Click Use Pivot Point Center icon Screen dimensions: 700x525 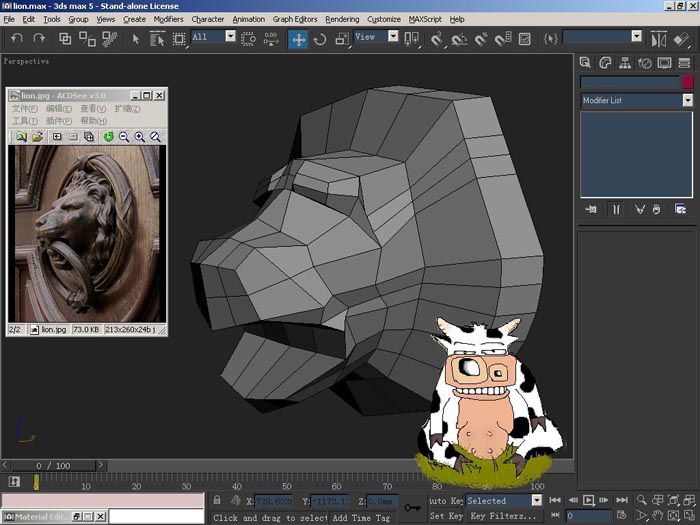pyautogui.click(x=411, y=39)
